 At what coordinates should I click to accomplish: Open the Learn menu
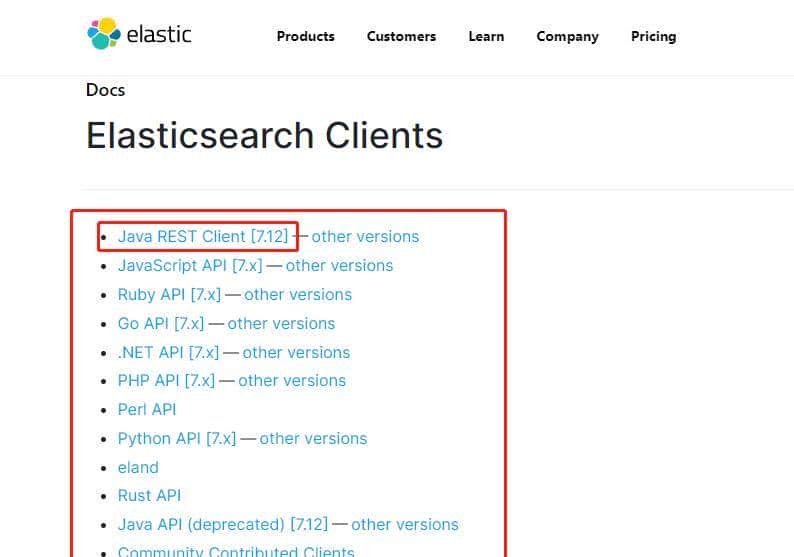coord(486,36)
